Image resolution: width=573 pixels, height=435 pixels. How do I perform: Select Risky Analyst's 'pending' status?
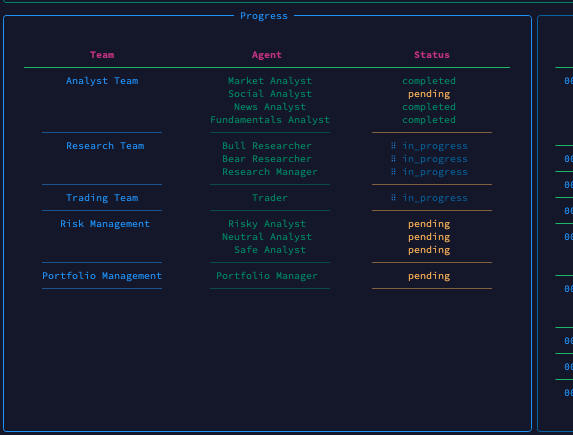[x=429, y=224]
